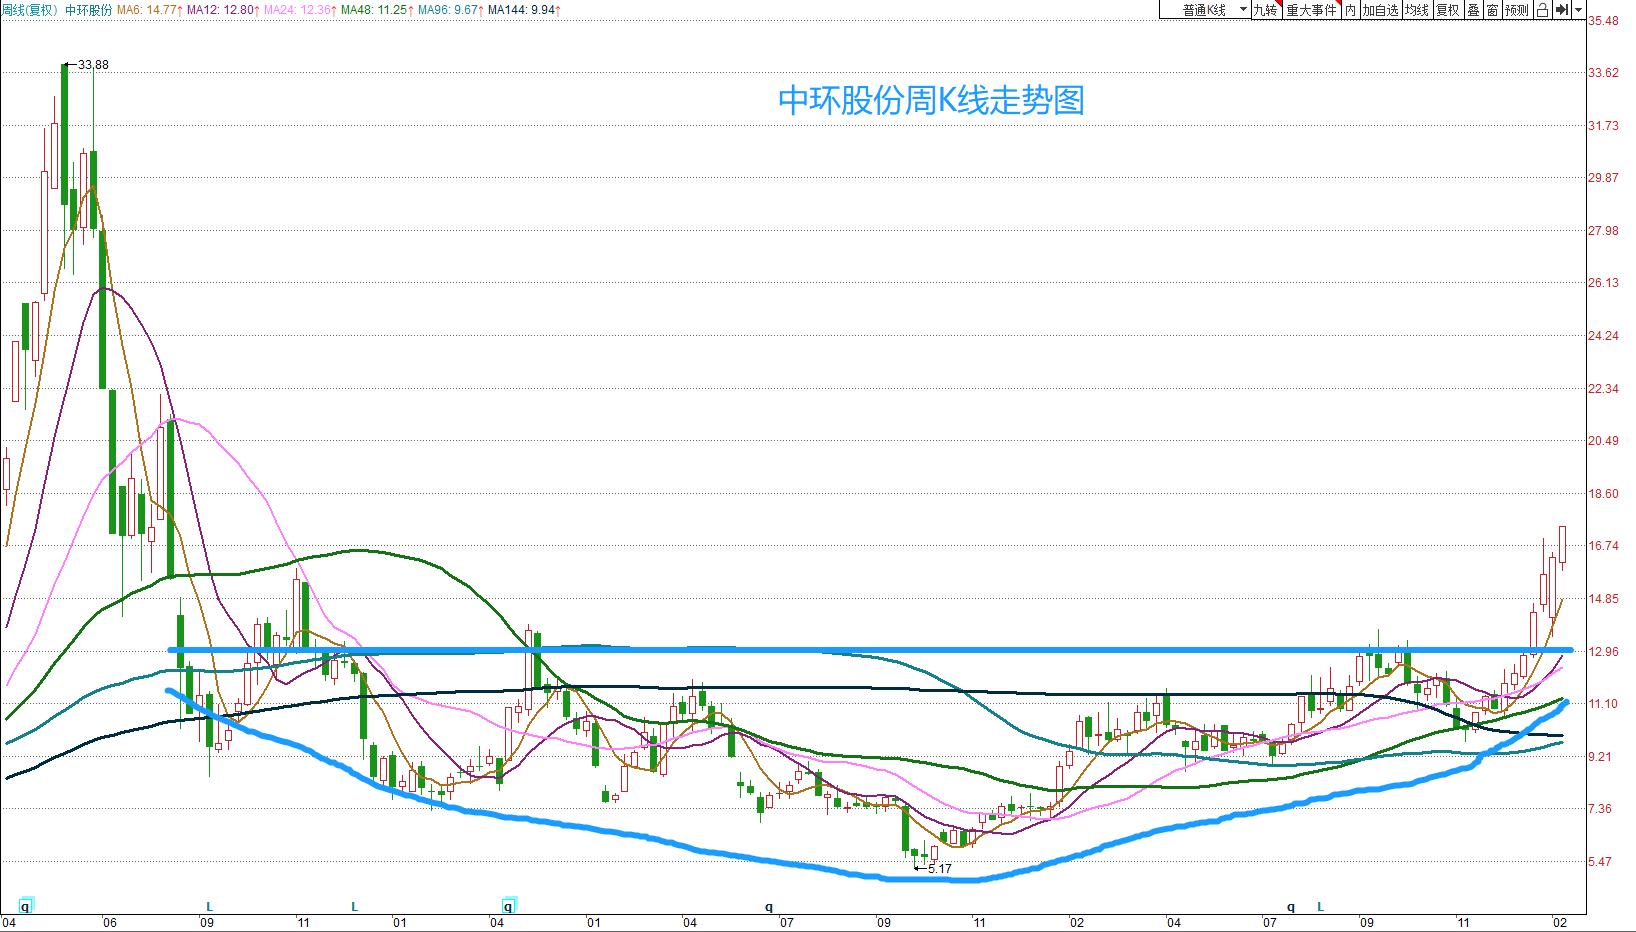Click the 29.87 price axis label
Viewport: 1636px width, 932px height.
tap(1603, 178)
